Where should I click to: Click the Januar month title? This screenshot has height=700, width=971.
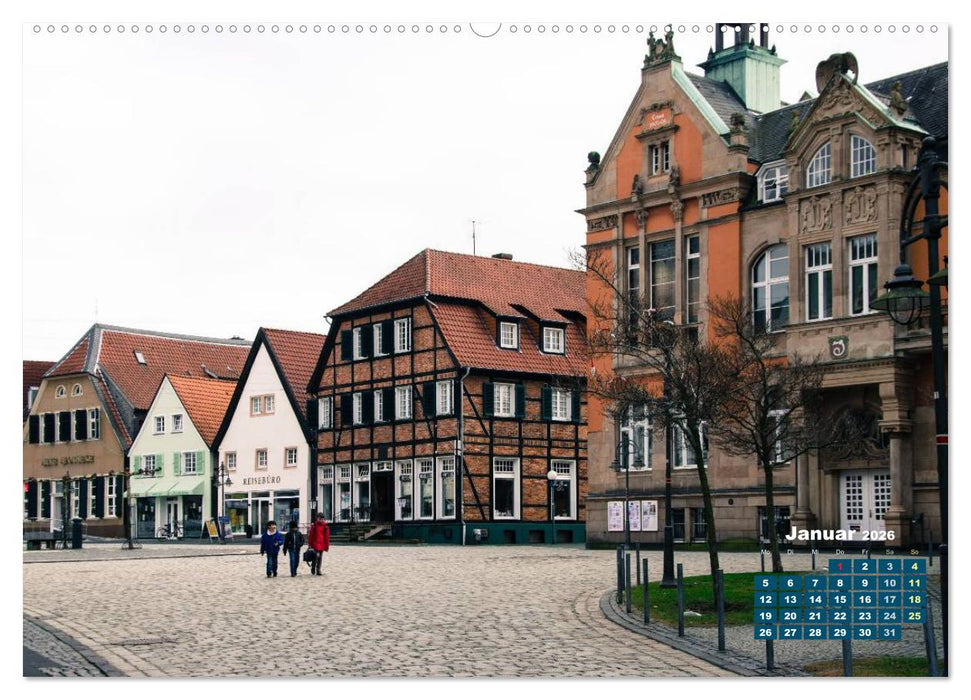click(821, 533)
